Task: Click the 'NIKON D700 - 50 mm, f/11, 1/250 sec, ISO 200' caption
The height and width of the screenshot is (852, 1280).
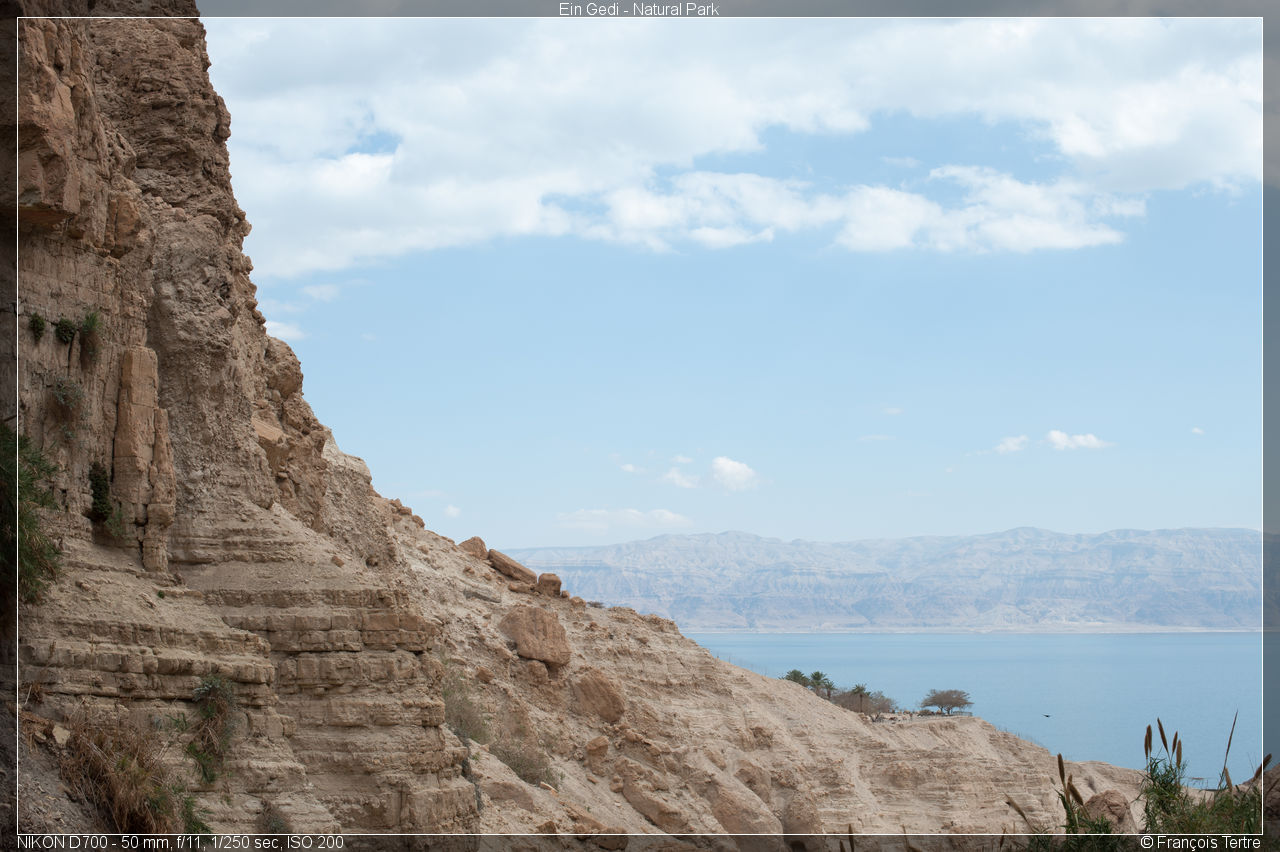Action: click(x=180, y=842)
